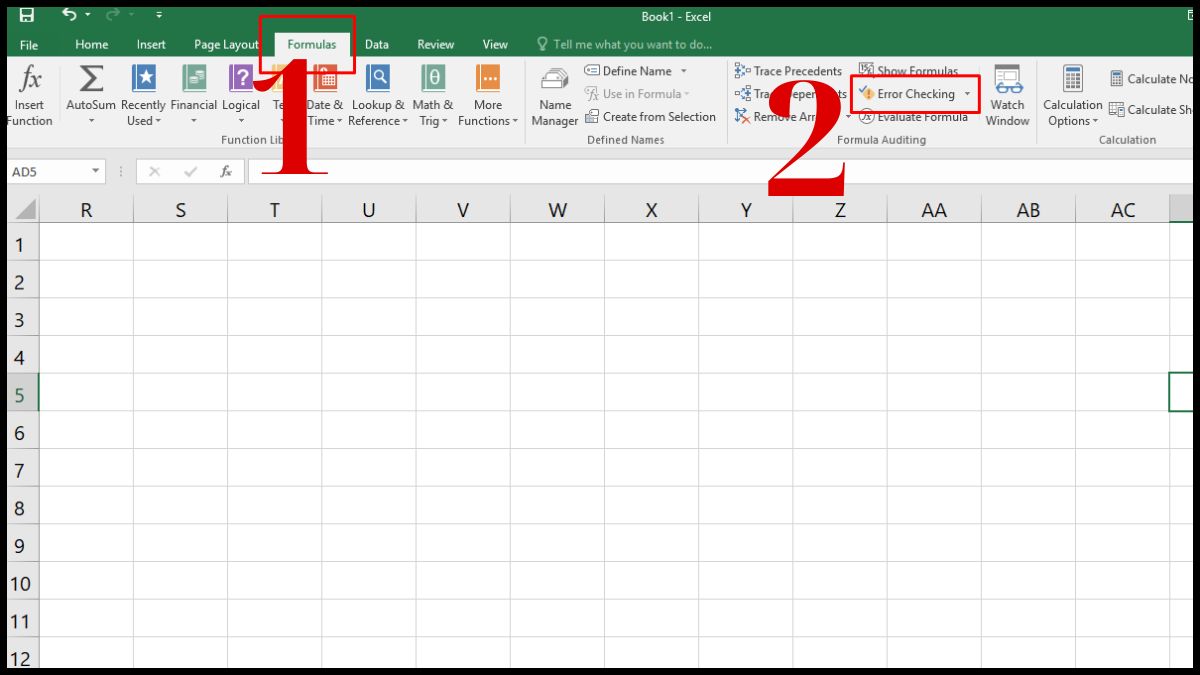Open the Watch Window
Screen dimensions: 1200x675
(1007, 96)
